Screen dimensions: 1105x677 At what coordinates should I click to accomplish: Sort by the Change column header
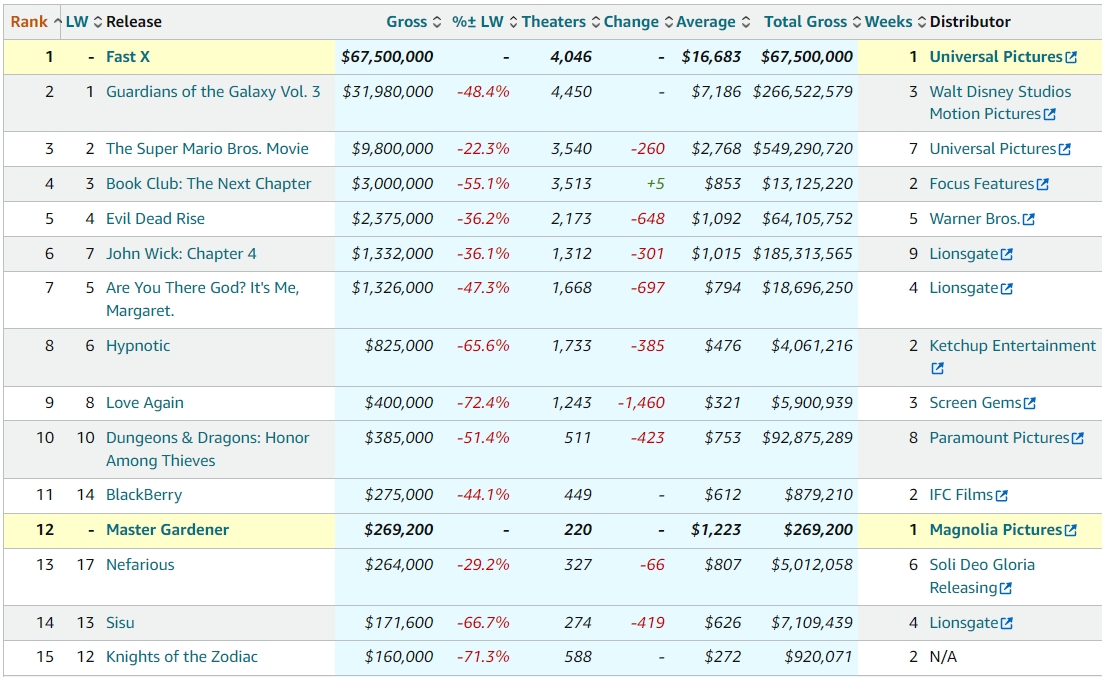[x=638, y=22]
